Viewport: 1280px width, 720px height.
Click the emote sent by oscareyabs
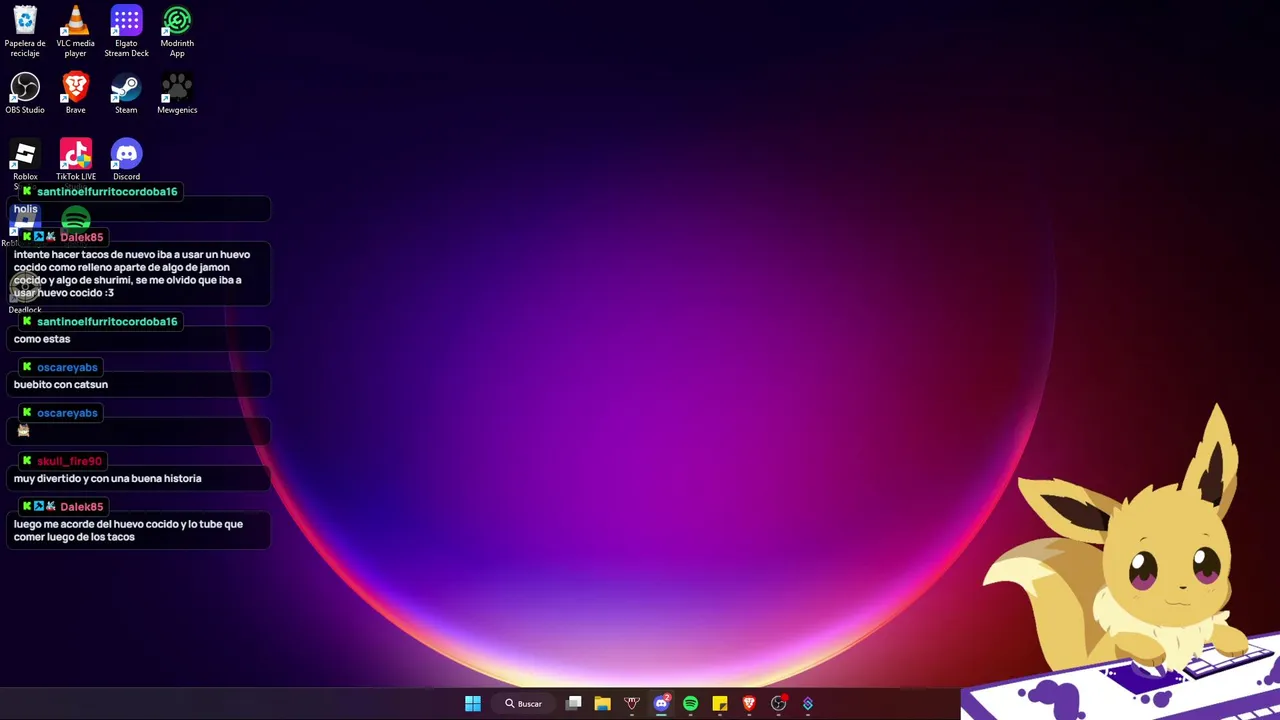tap(23, 430)
